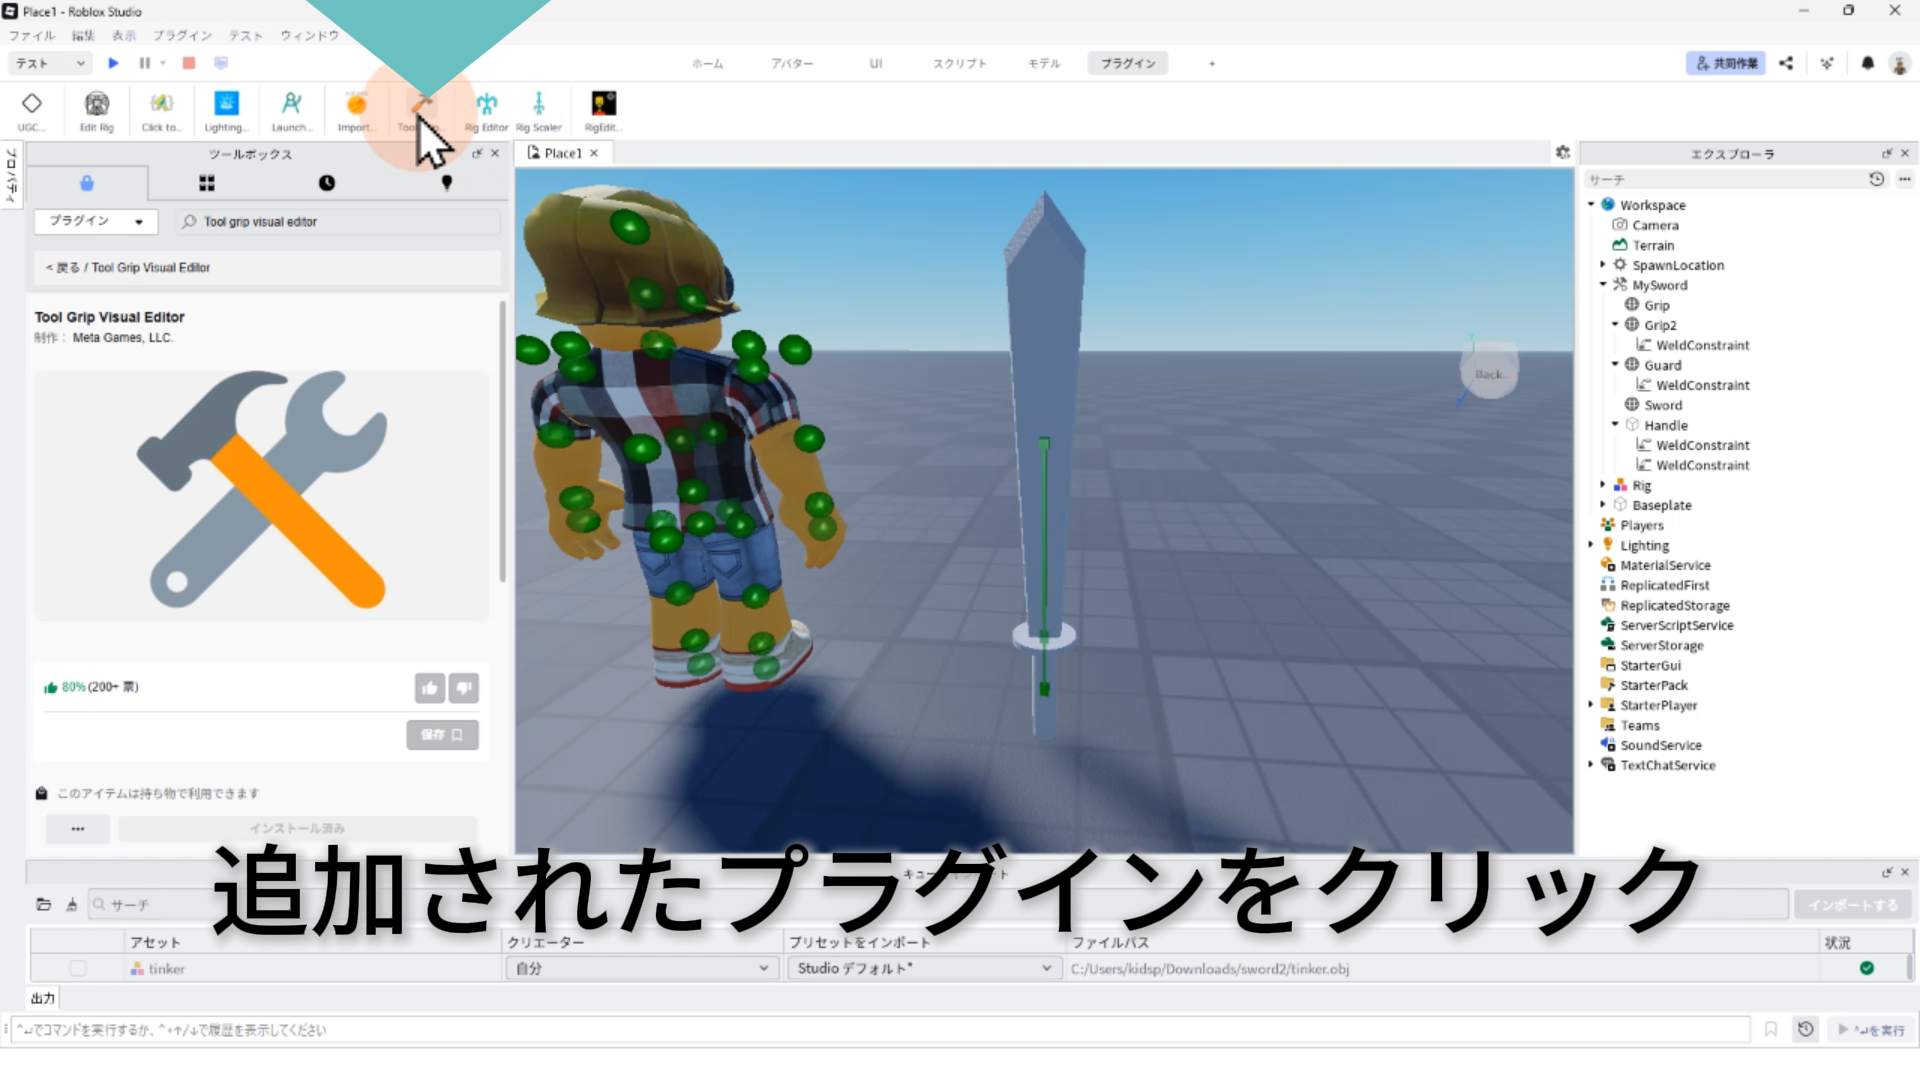Open the toolbox recent clock tab
The width and height of the screenshot is (1920, 1080).
tap(327, 183)
